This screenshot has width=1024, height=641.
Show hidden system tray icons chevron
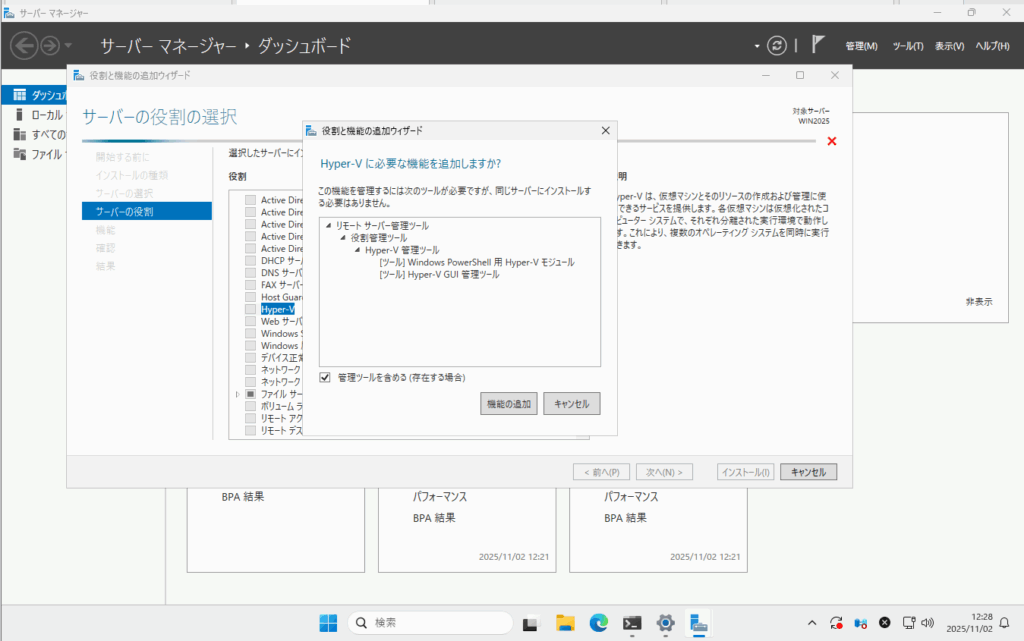tap(811, 622)
